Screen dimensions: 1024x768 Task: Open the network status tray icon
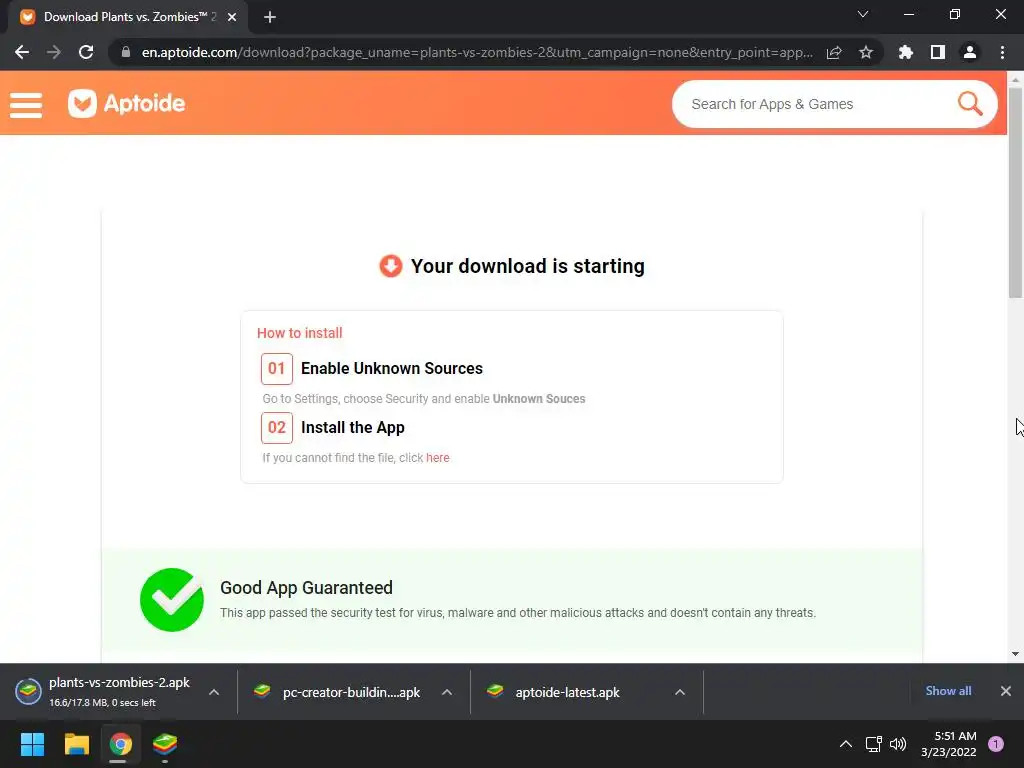[x=873, y=744]
